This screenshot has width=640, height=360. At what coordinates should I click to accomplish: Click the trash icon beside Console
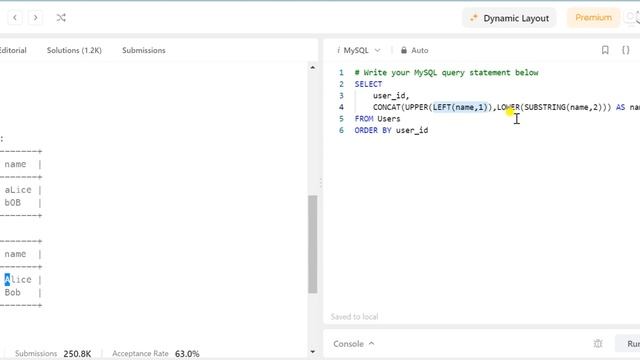(x=598, y=344)
